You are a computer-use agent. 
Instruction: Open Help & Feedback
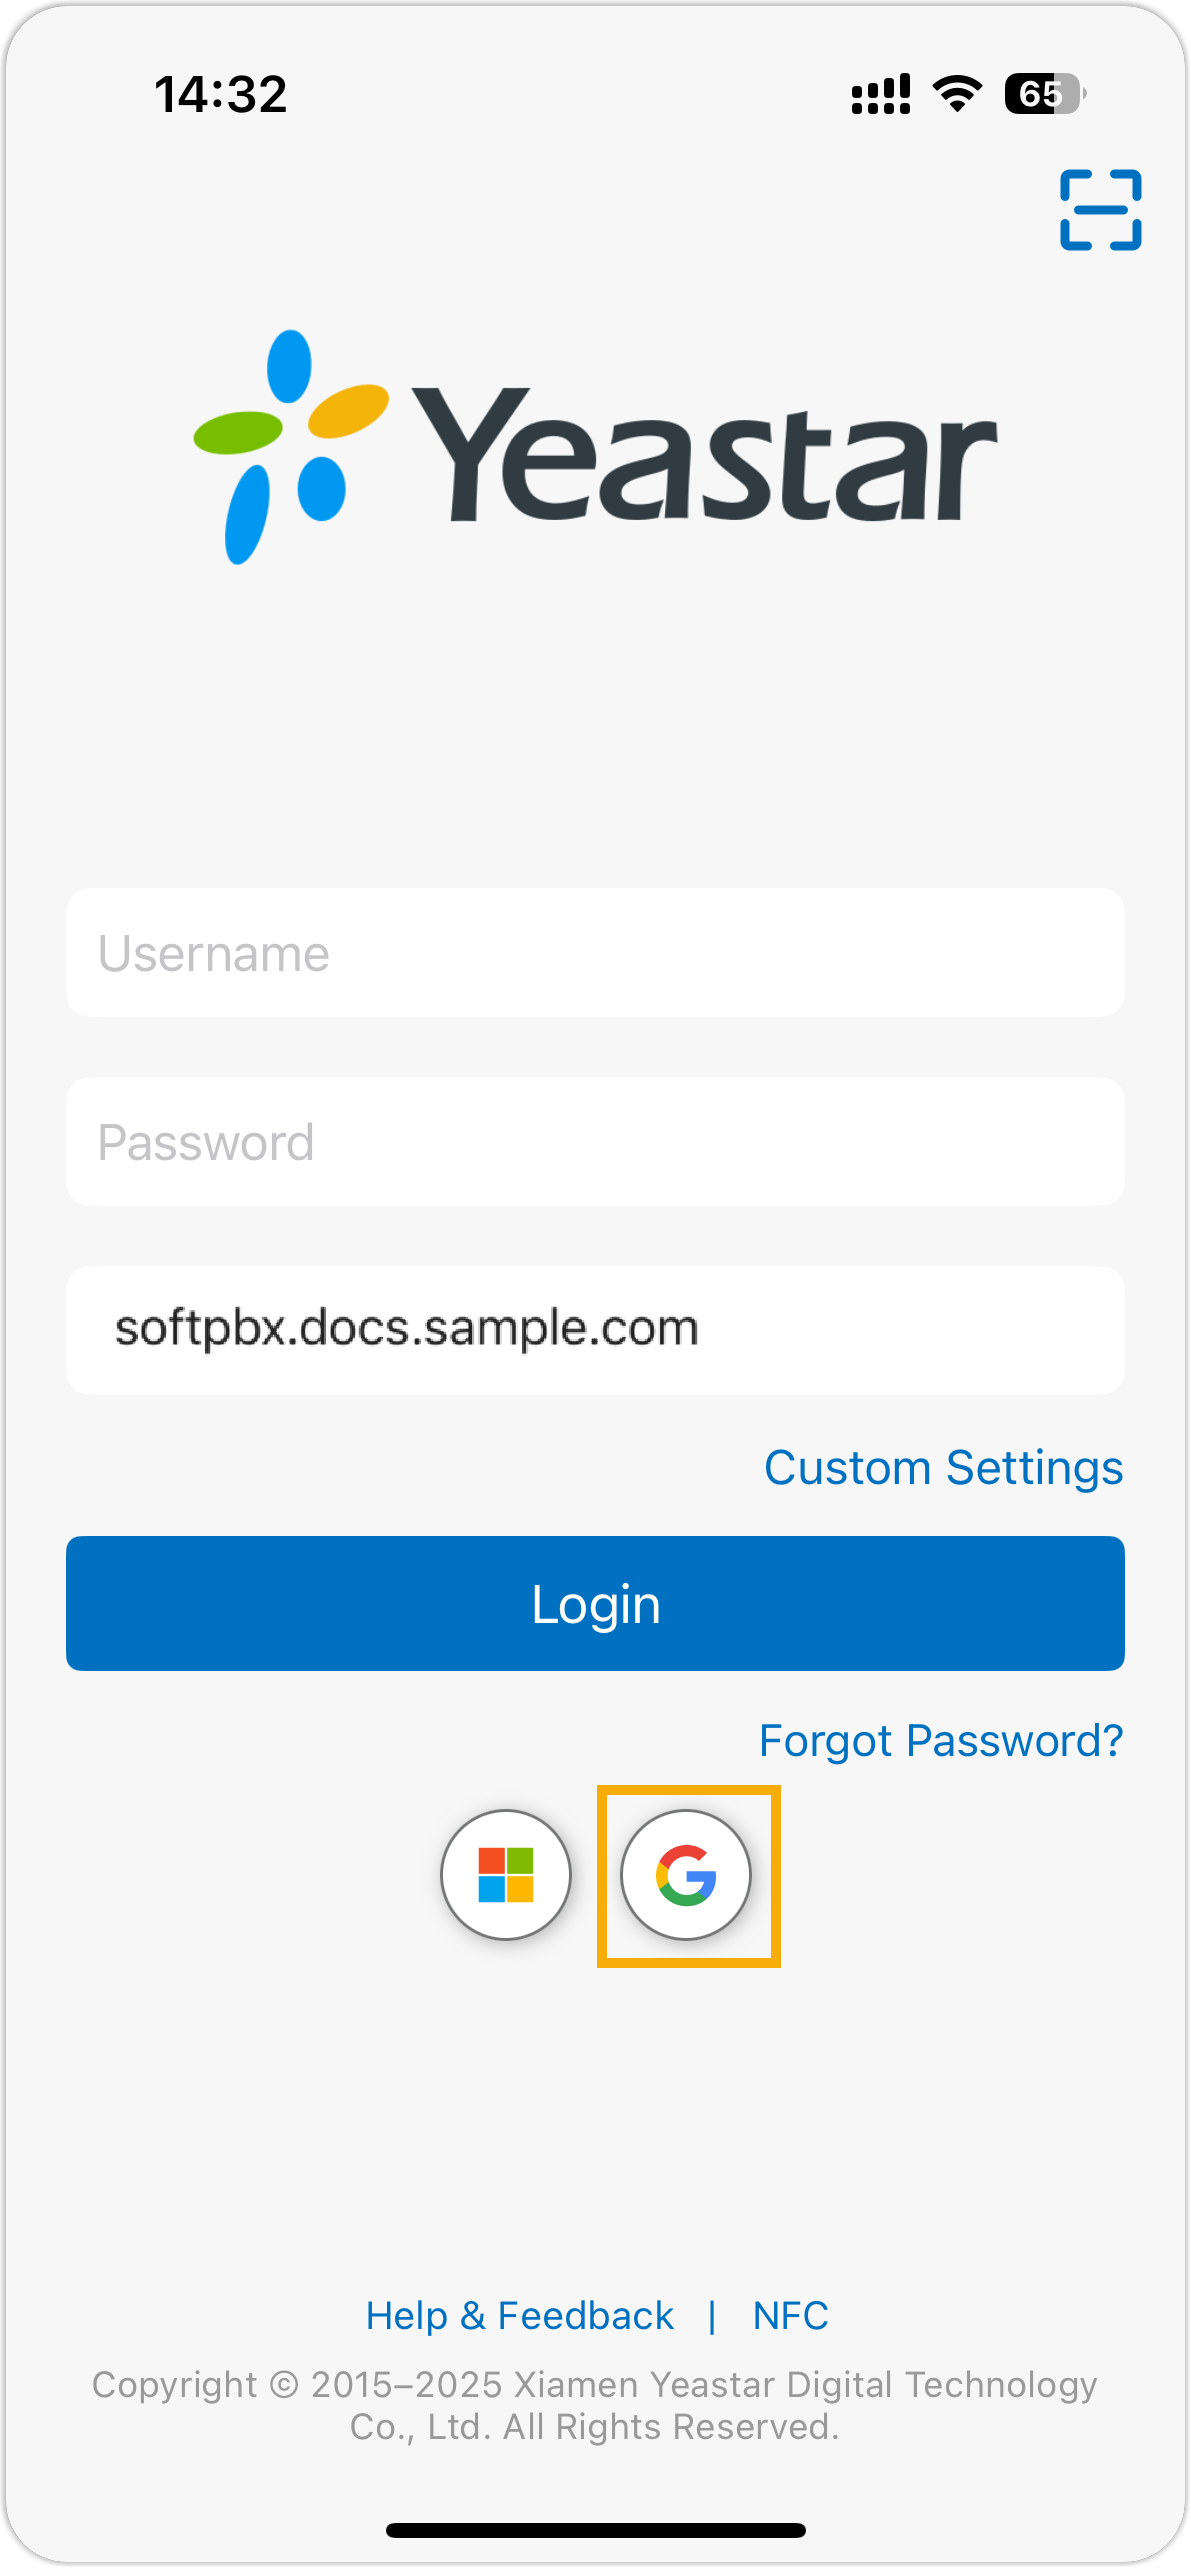[520, 2316]
